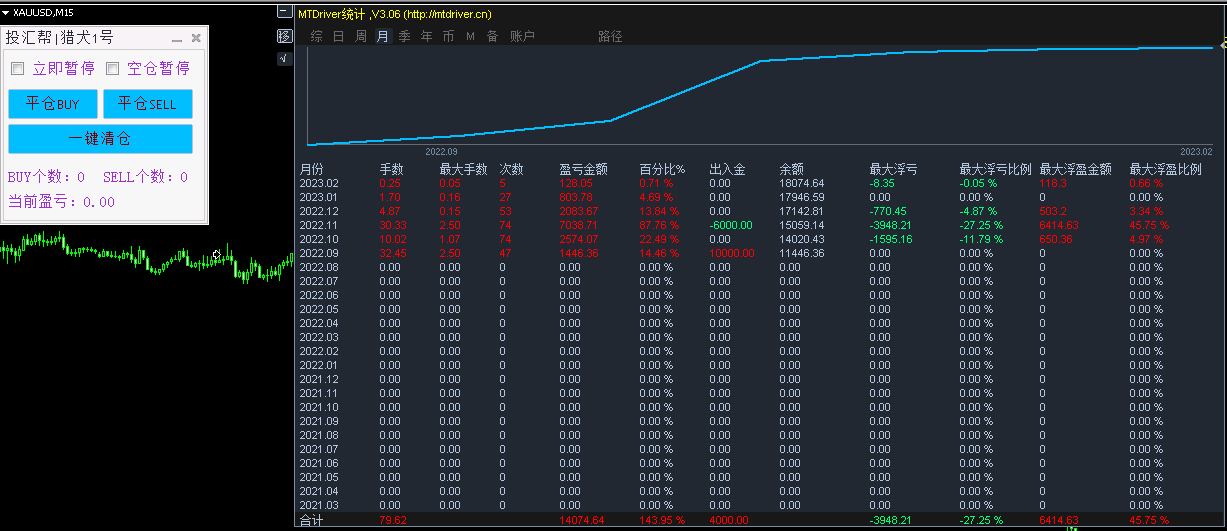Open the mtdriver.cn link in title

point(447,14)
